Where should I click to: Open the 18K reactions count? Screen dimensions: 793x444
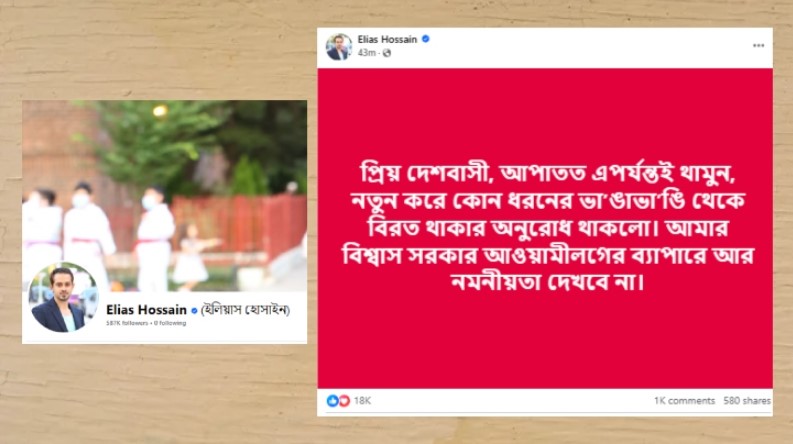click(362, 401)
